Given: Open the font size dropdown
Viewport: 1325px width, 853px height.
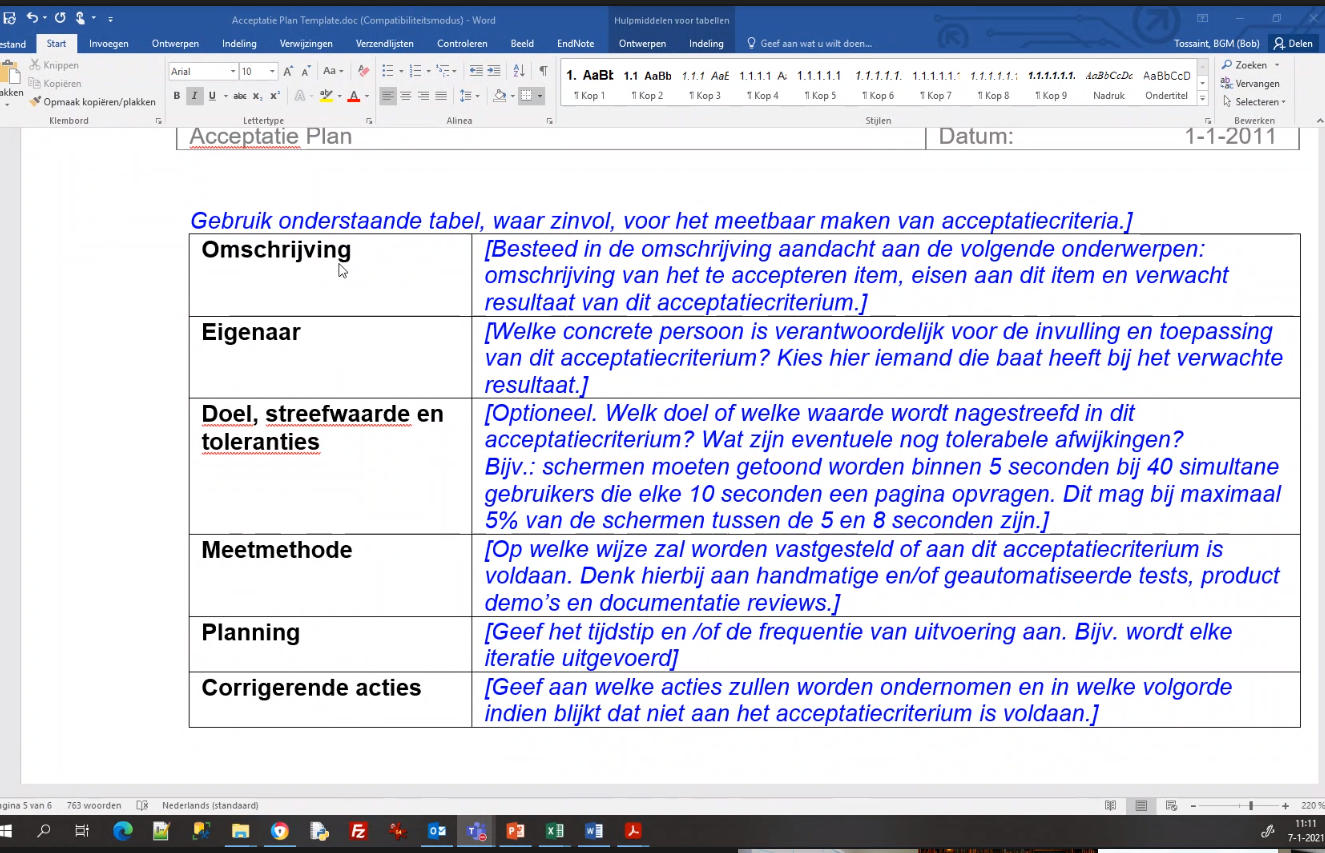Looking at the screenshot, I should (272, 72).
